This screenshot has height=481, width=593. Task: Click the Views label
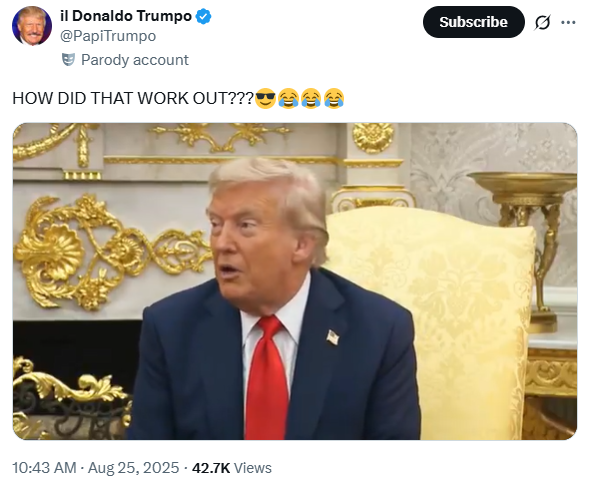(x=253, y=468)
